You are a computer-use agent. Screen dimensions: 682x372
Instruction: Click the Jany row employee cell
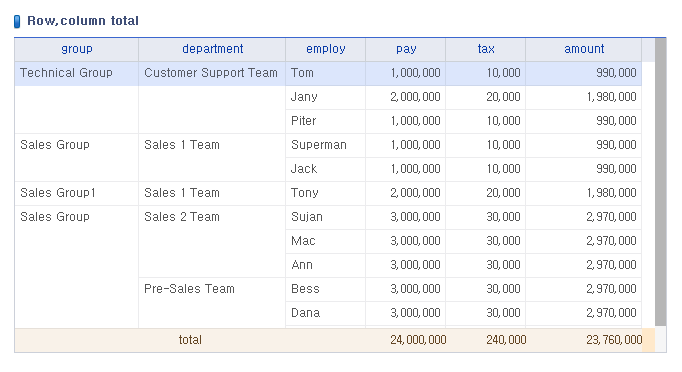tap(325, 97)
